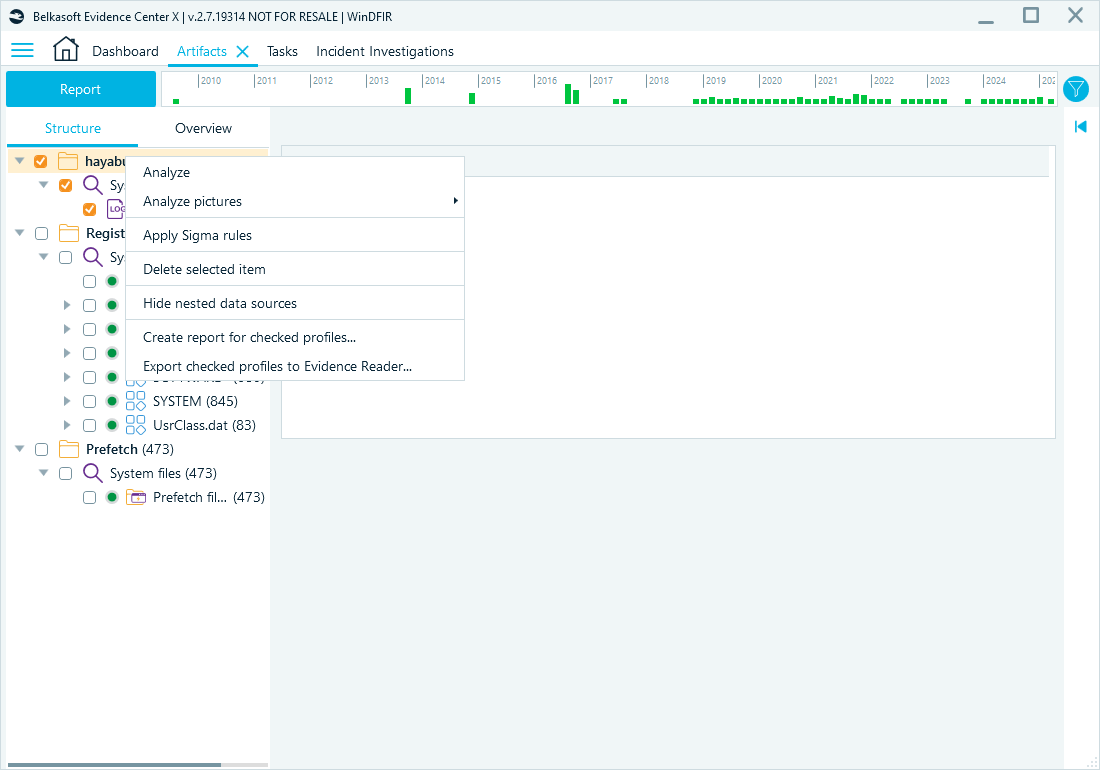
Task: Open the Incident Investigations tab
Action: pyautogui.click(x=384, y=51)
